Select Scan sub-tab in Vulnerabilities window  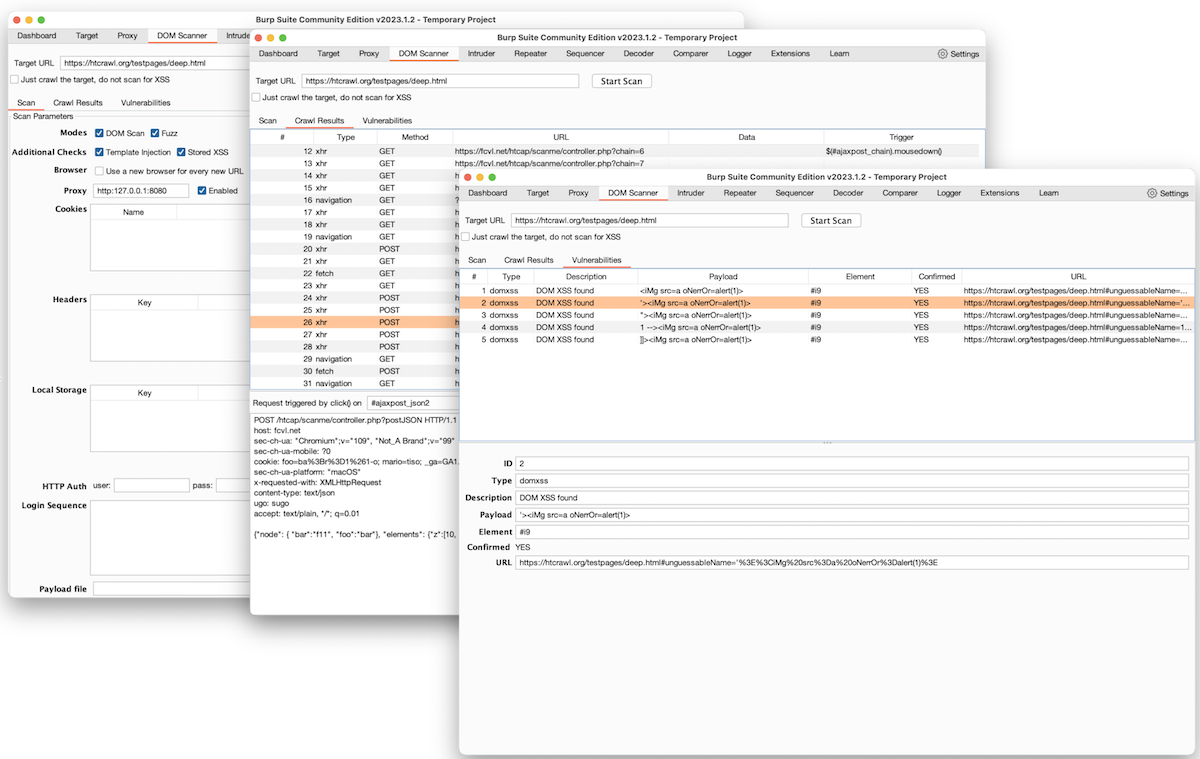tap(478, 260)
